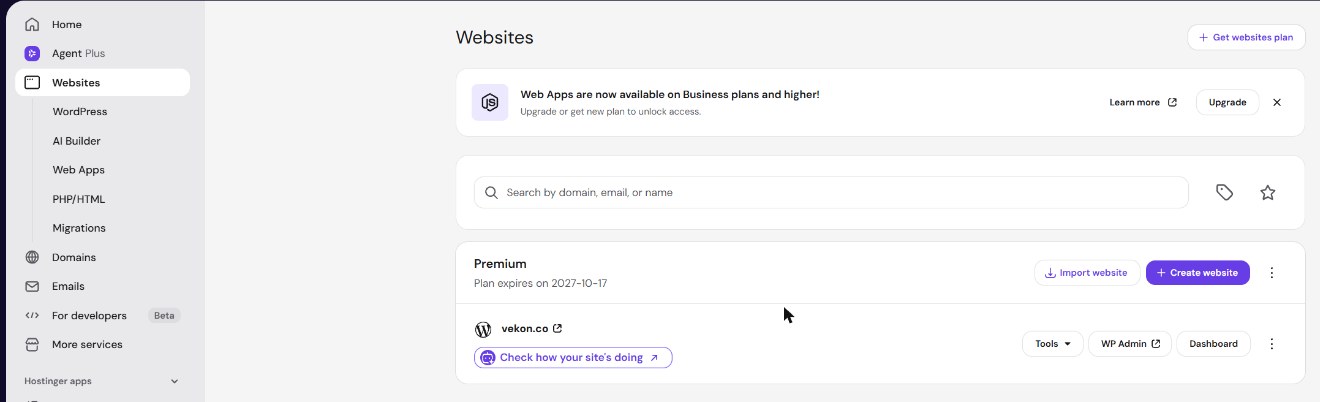Click the Websites browser icon in the sidebar
Screen dimensions: 1320x402
(32, 83)
